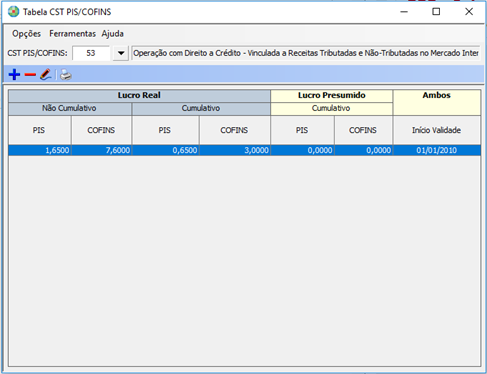Expand the CST PIS/COFINS dropdown arrow

point(121,53)
